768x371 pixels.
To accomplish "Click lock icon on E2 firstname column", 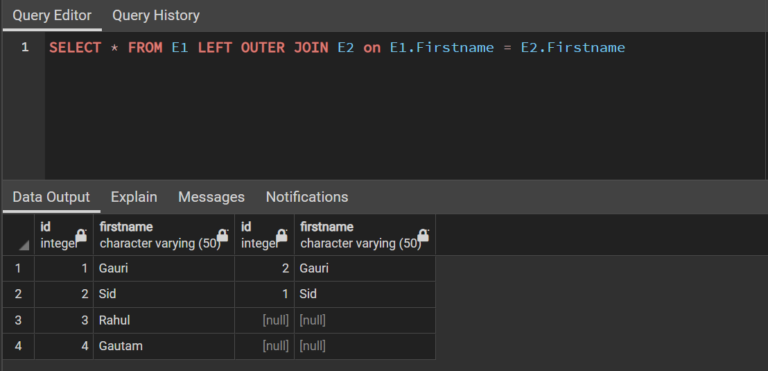I will tap(423, 235).
